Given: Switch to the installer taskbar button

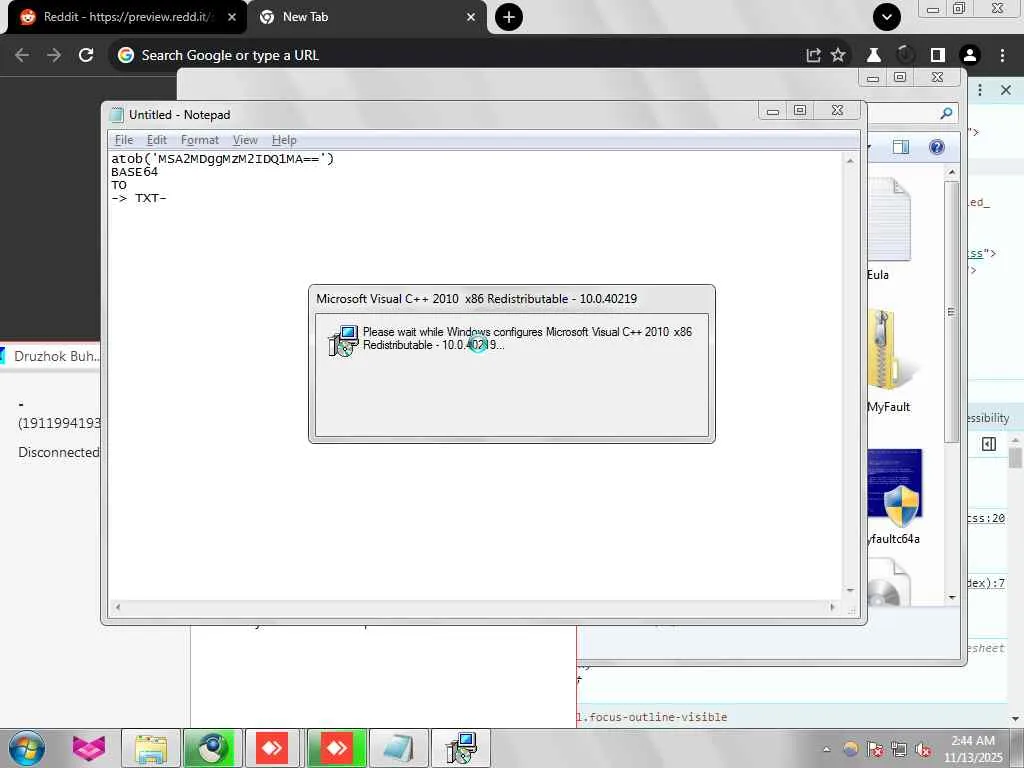Looking at the screenshot, I should point(461,748).
